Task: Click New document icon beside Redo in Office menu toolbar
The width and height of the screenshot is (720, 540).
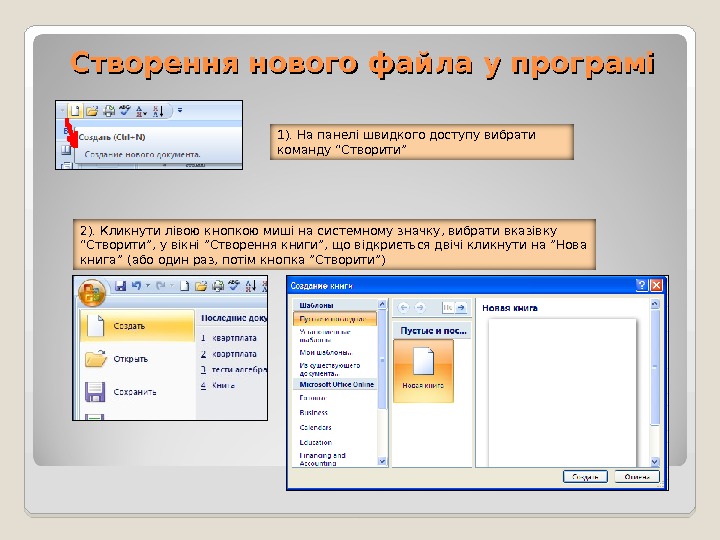Action: tap(184, 286)
